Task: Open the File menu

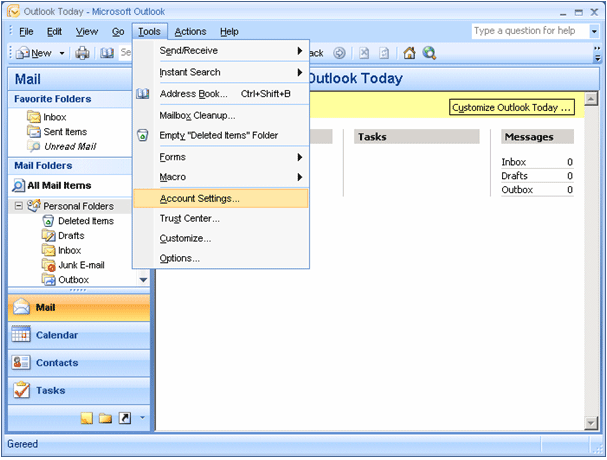Action: tap(26, 31)
